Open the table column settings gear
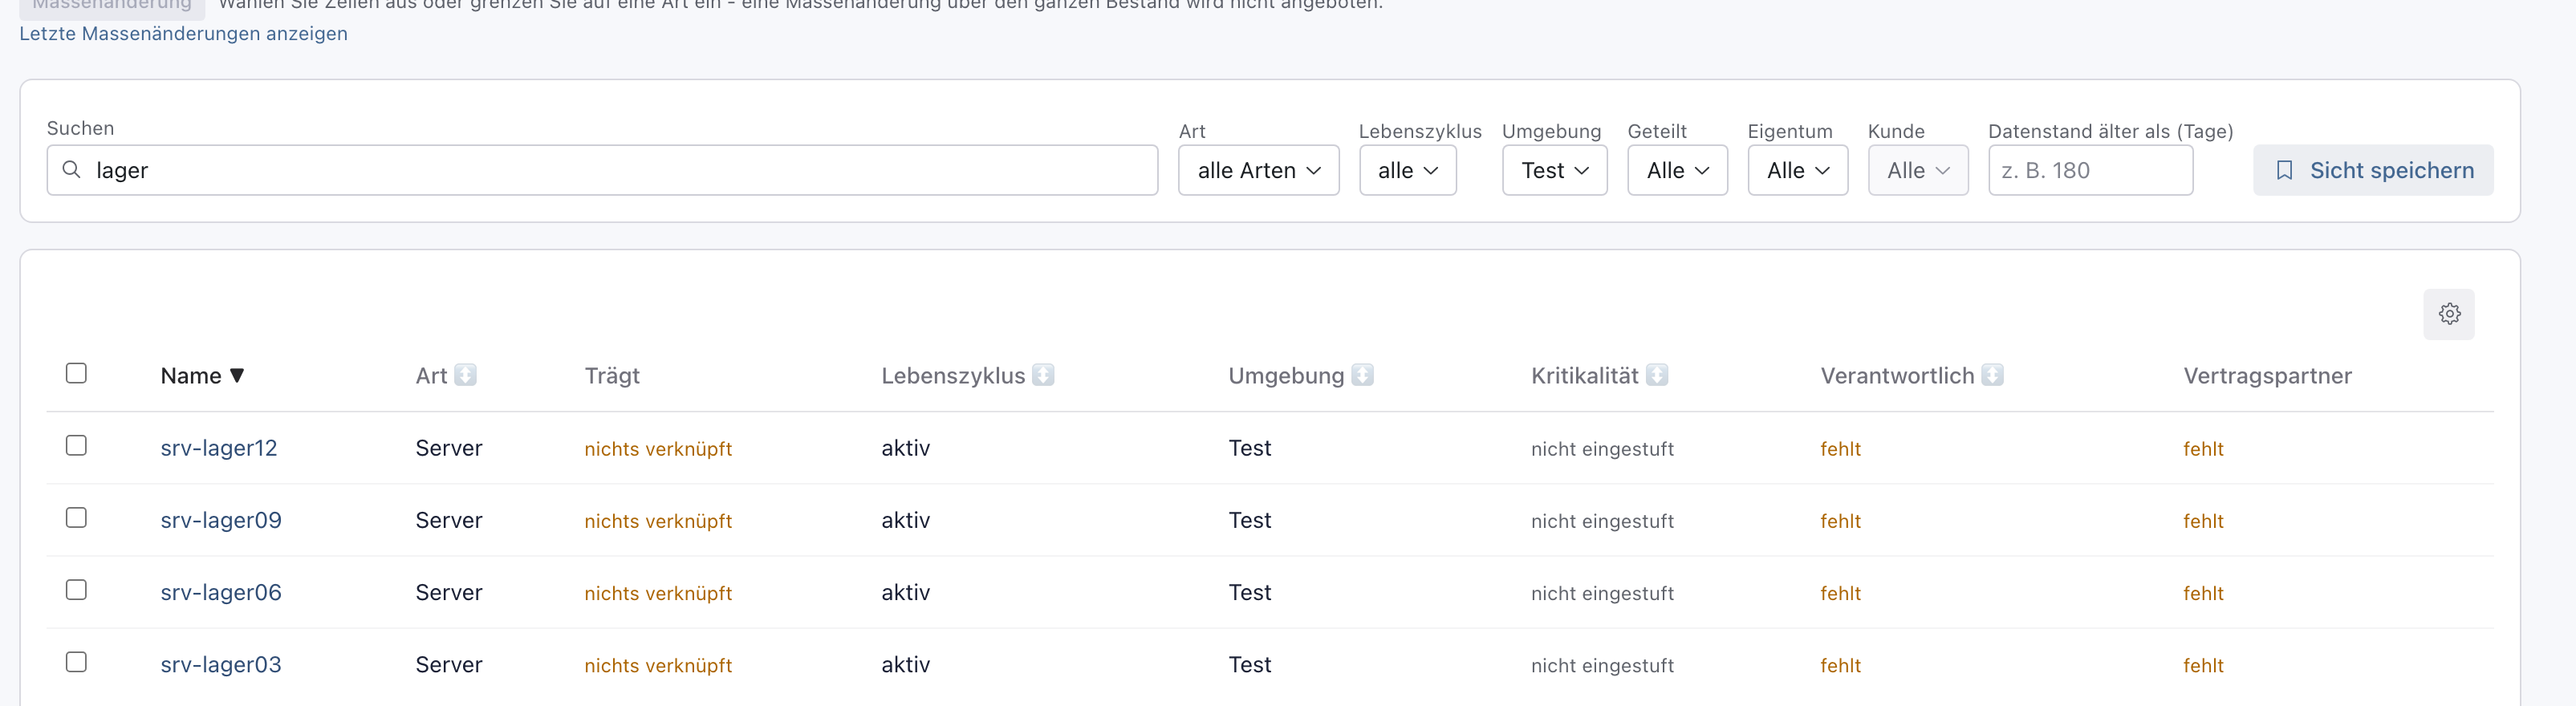This screenshot has height=706, width=2576. pyautogui.click(x=2449, y=314)
